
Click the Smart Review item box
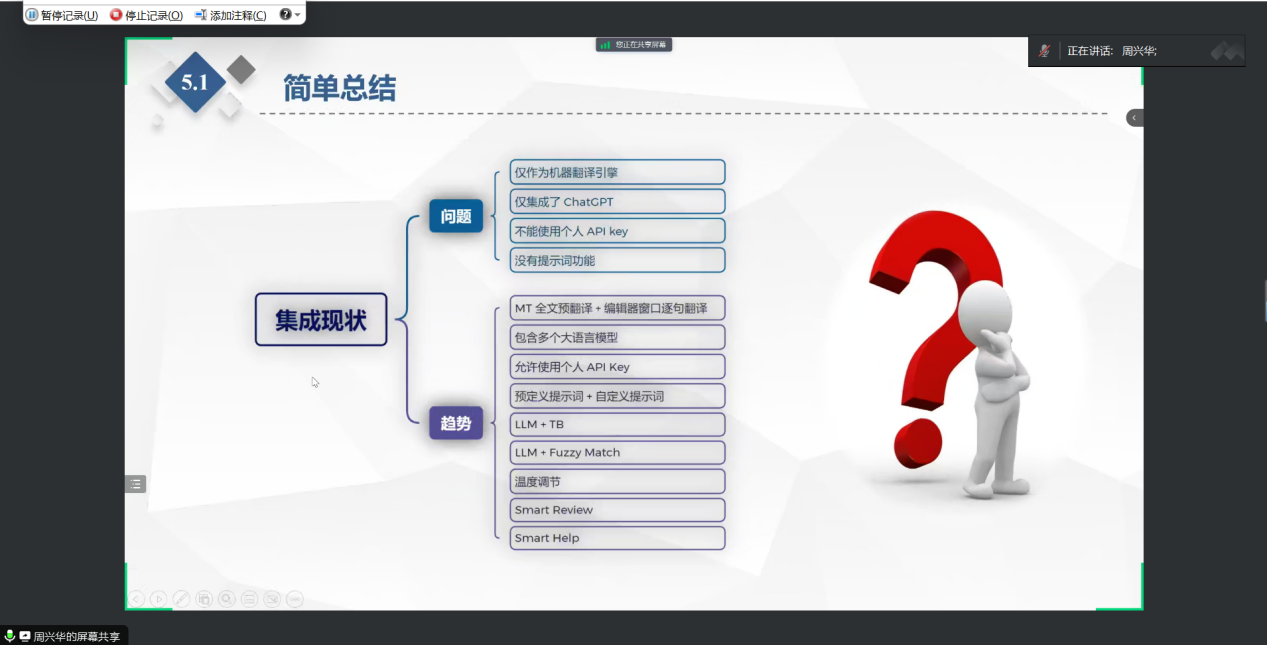[616, 510]
